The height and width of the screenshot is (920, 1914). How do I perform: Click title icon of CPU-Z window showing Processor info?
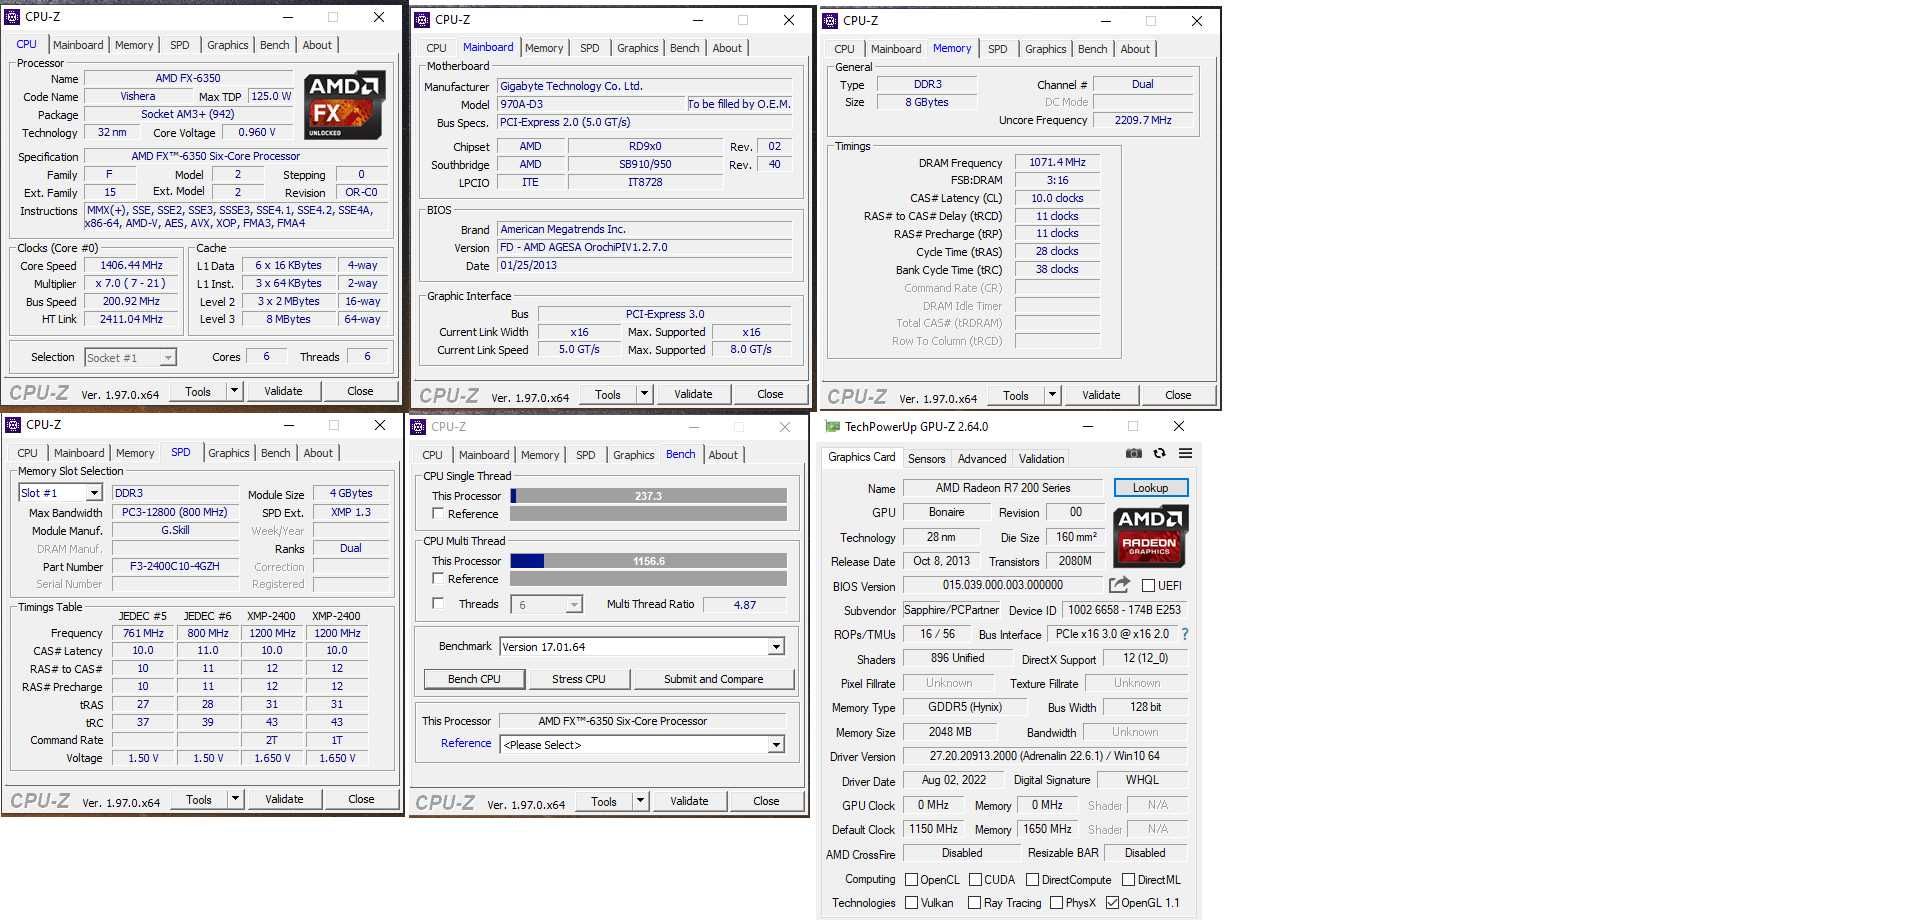12,17
